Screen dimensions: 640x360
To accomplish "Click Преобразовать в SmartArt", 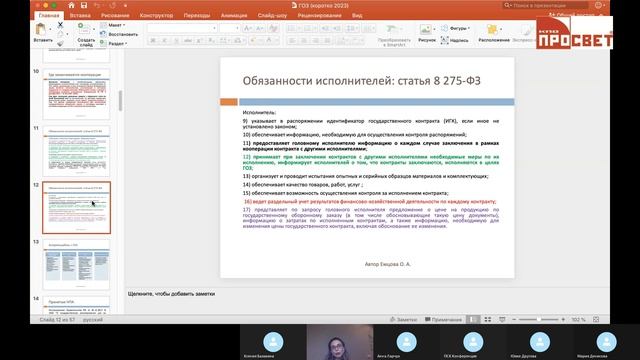I will pos(394,35).
